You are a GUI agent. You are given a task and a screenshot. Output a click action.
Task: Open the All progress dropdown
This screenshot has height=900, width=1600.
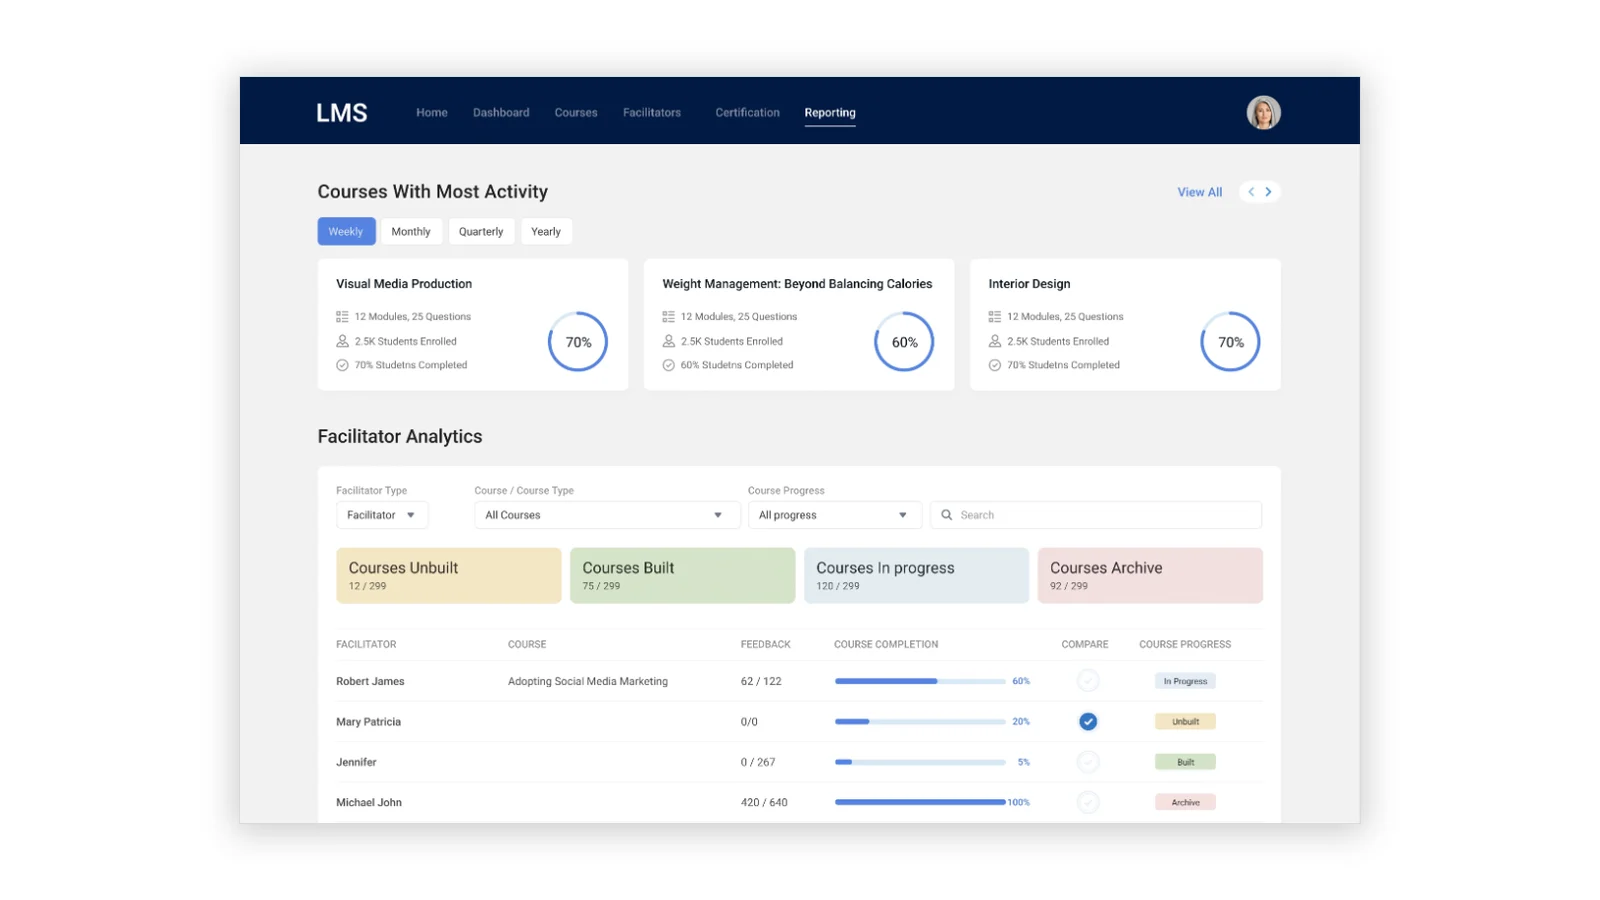click(x=834, y=515)
